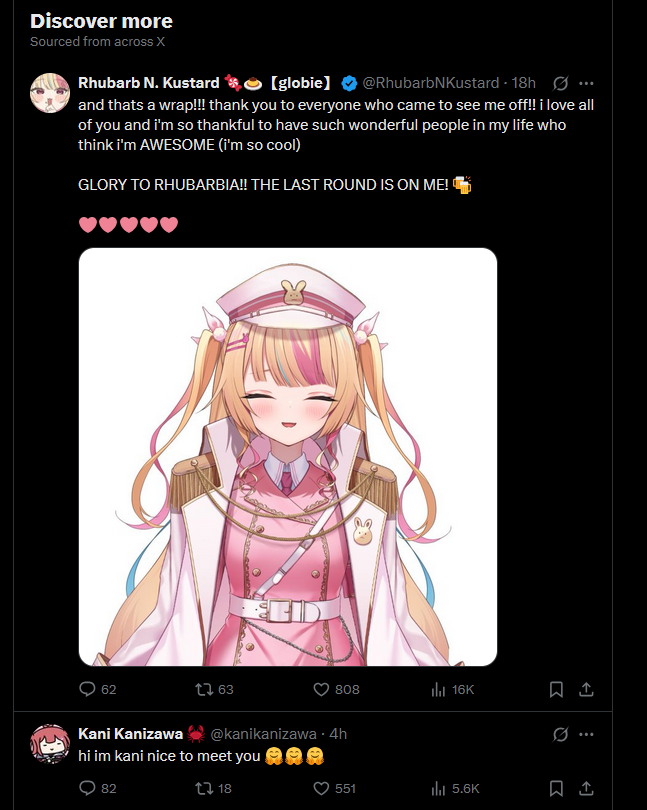Repost Kani Kanizawa's post
Image resolution: width=647 pixels, height=810 pixels.
tap(213, 788)
